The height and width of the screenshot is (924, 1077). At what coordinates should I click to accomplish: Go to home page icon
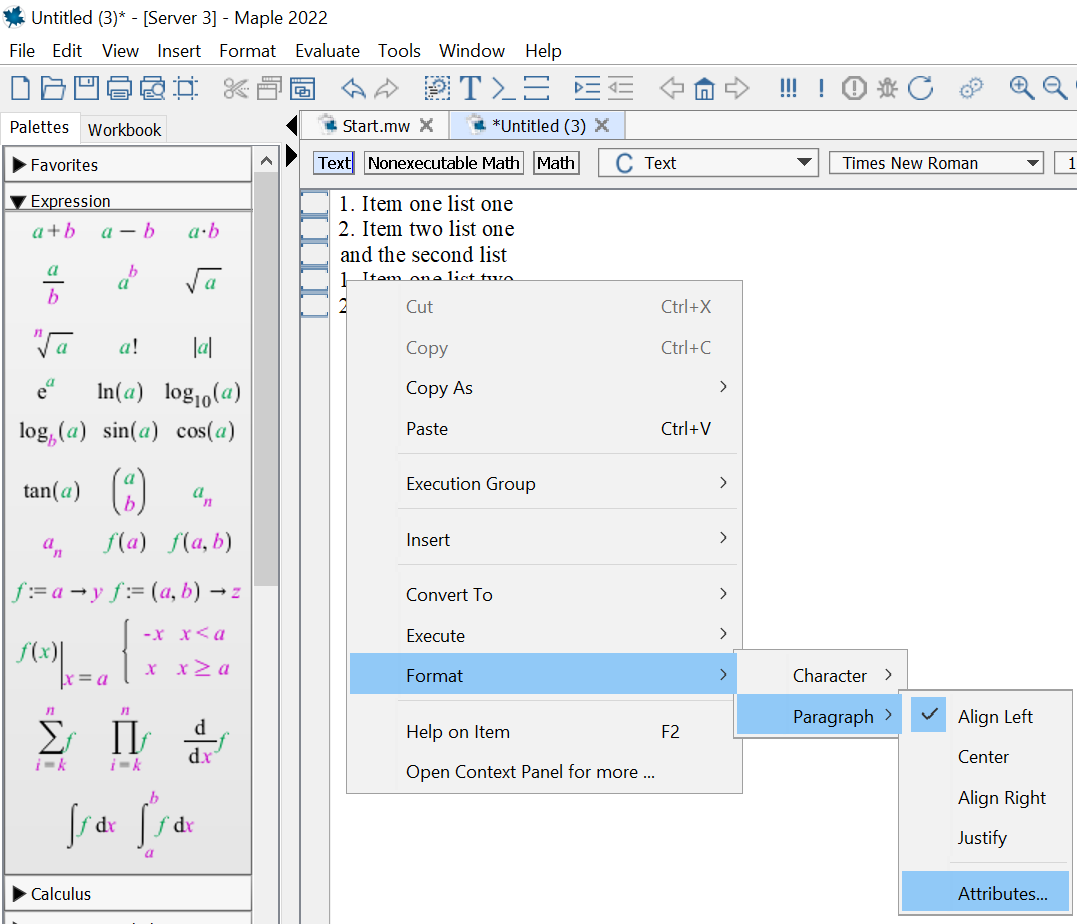(704, 88)
